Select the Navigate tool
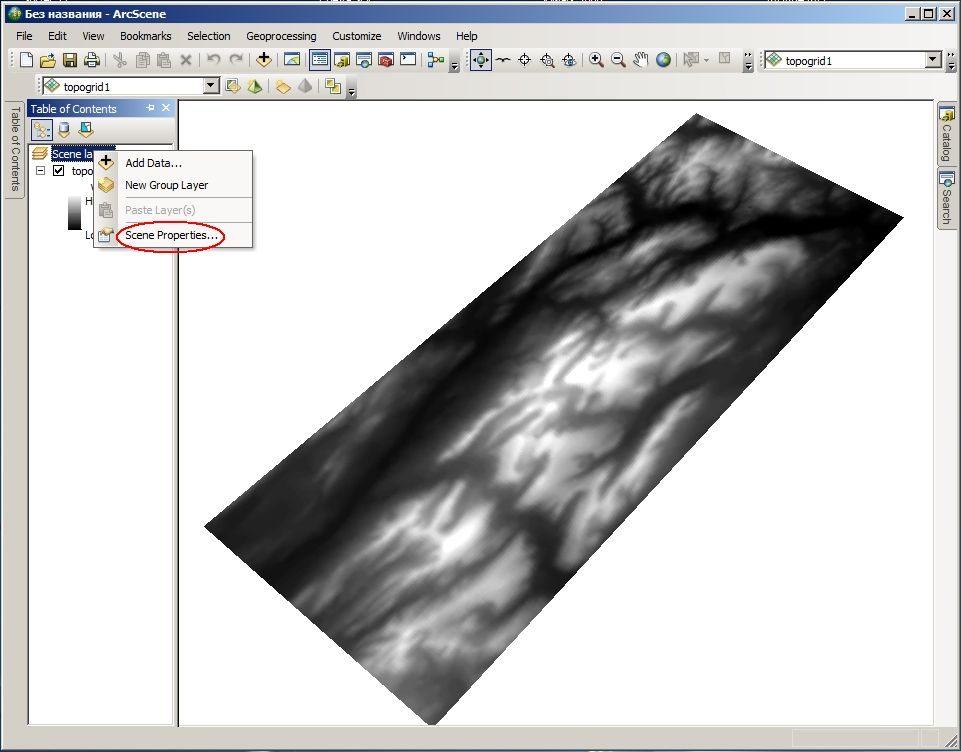 (x=481, y=60)
